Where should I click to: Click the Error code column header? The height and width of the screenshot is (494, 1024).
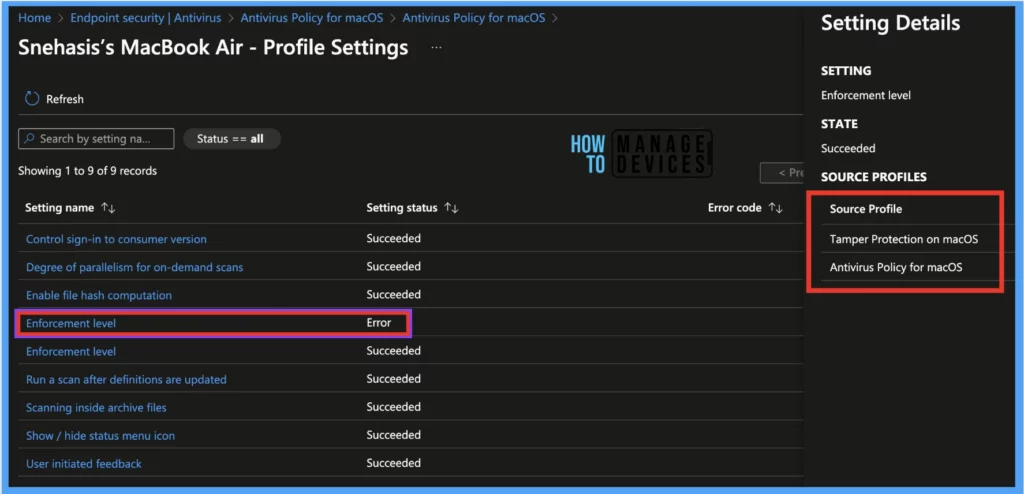coord(735,208)
